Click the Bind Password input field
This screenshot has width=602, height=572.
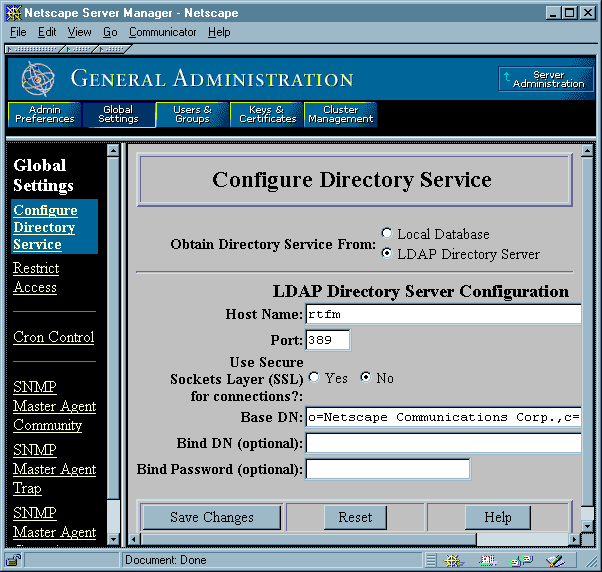388,469
